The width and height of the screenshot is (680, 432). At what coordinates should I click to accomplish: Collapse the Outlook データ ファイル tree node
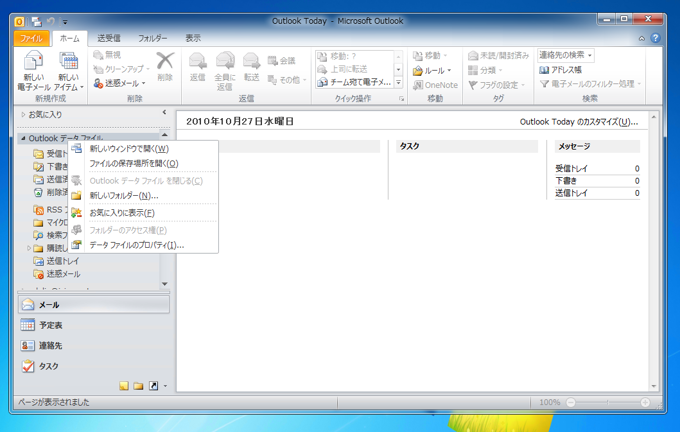(23, 138)
